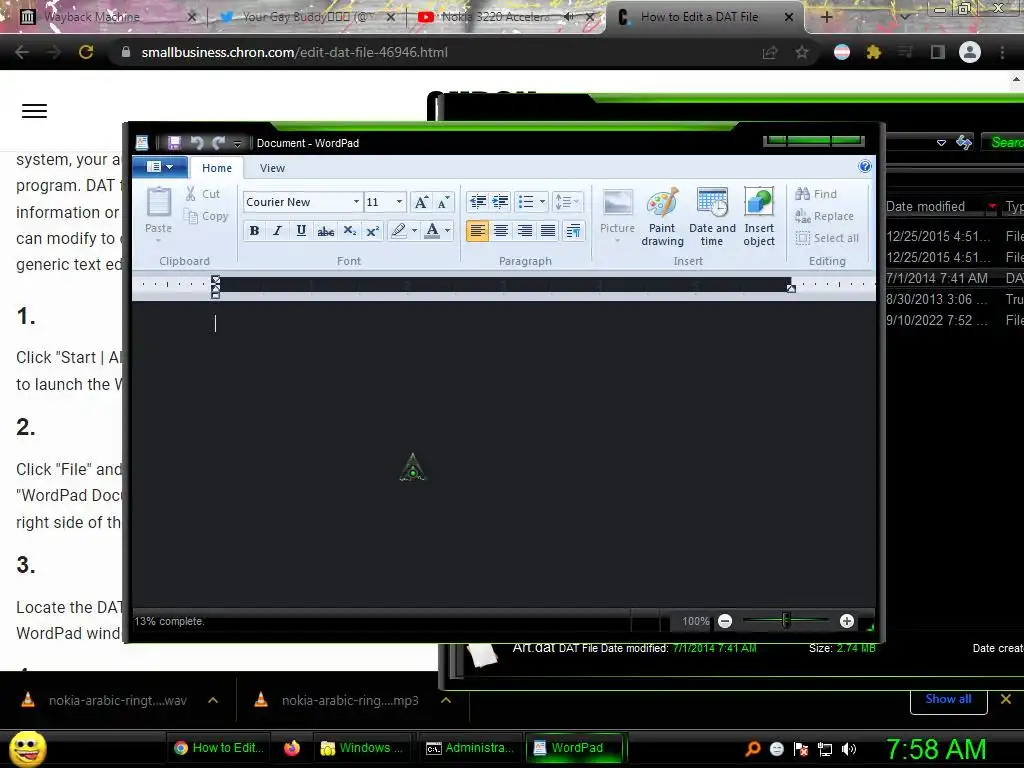Click the text highlight color pen icon
The width and height of the screenshot is (1024, 768).
coord(398,231)
